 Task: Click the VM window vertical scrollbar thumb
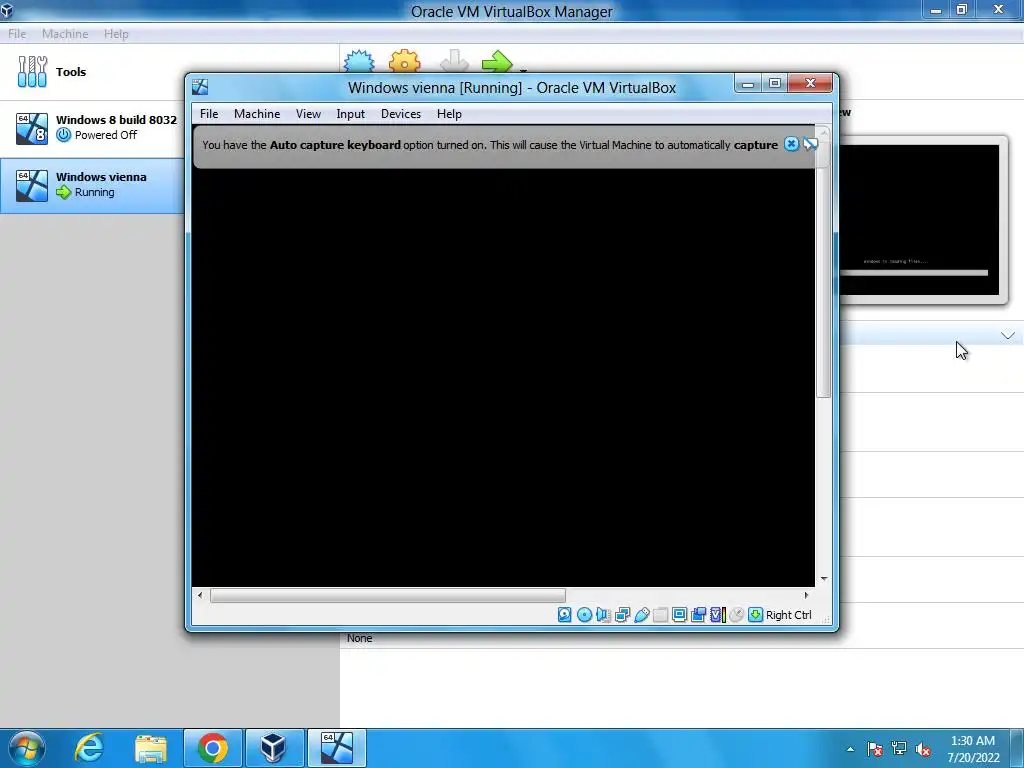(824, 268)
